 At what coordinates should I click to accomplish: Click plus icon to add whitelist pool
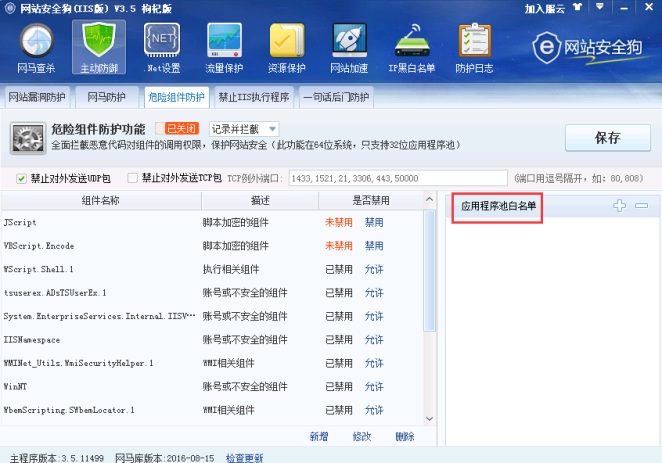[620, 206]
